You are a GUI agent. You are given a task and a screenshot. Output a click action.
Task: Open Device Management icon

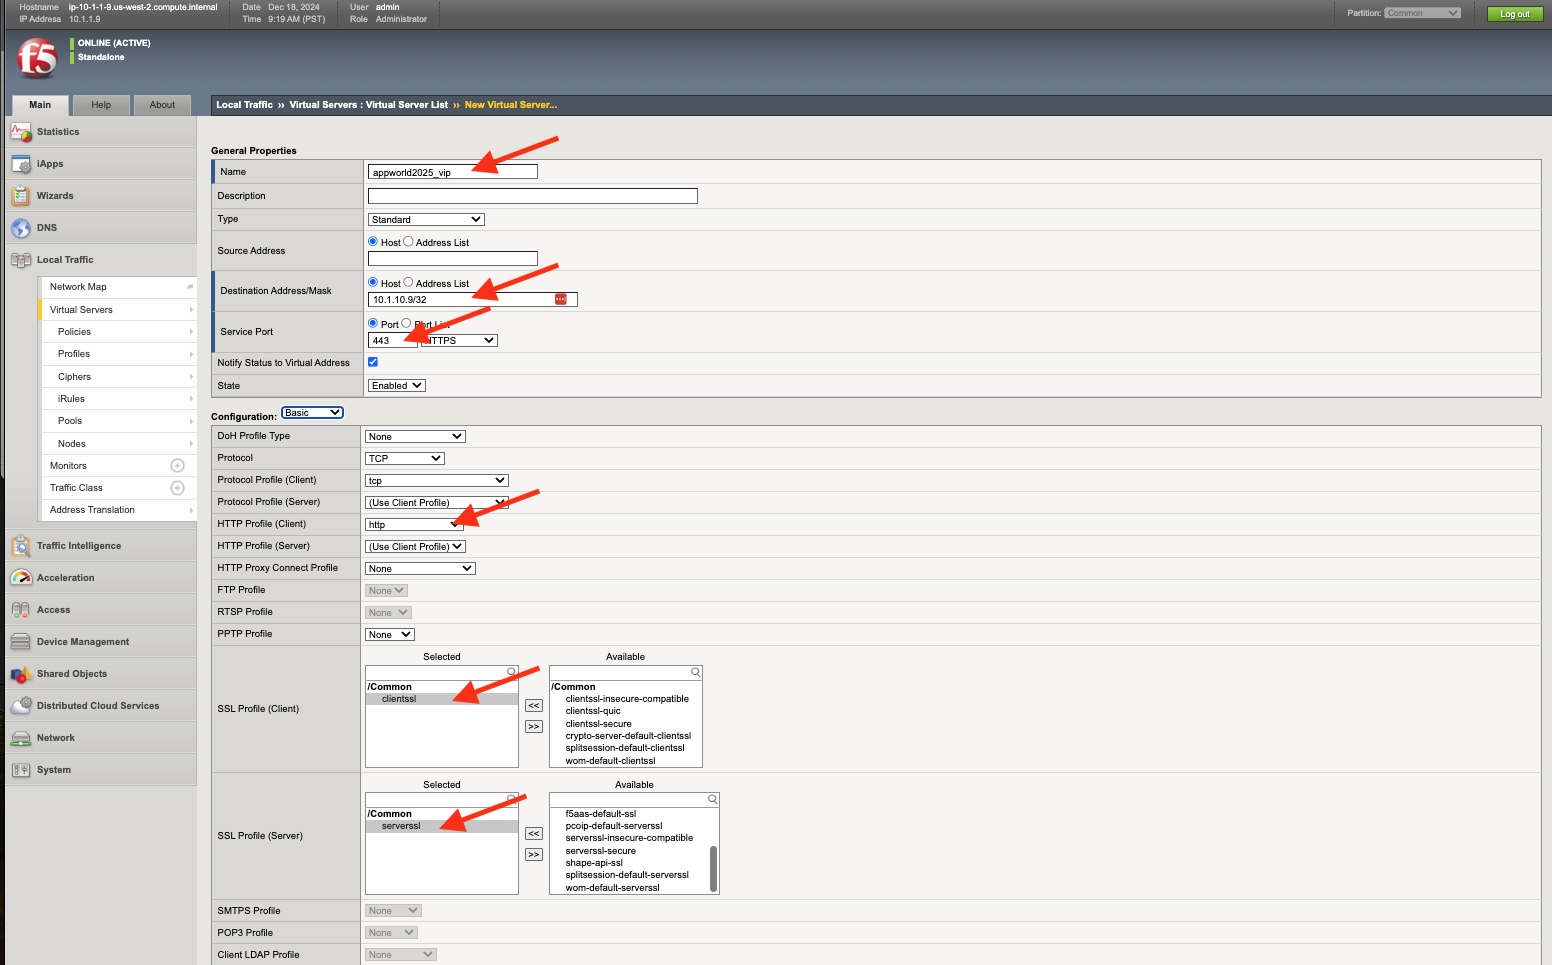(x=21, y=642)
